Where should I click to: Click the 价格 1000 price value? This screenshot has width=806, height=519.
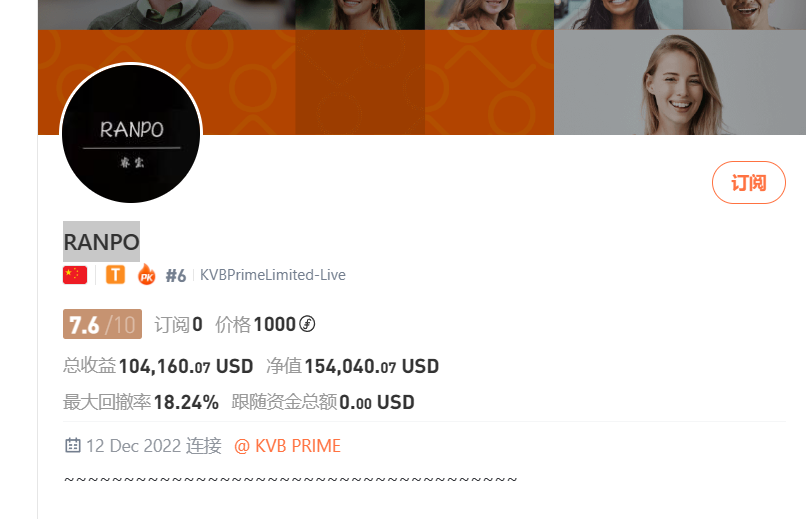(255, 325)
